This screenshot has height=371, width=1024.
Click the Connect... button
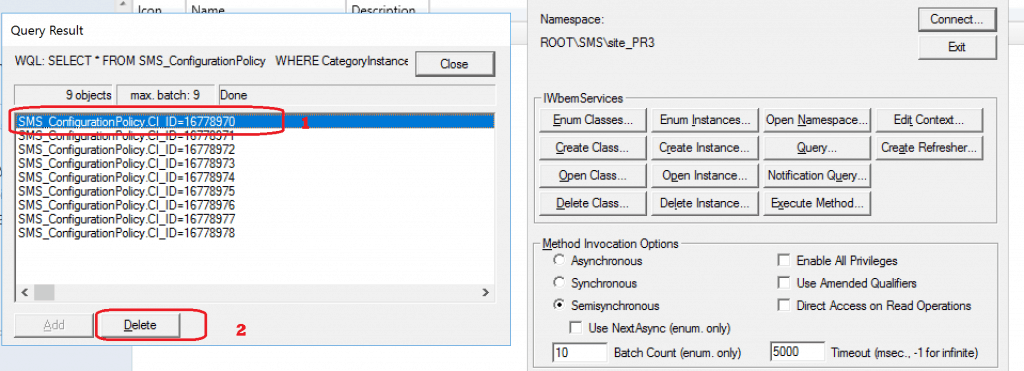957,20
